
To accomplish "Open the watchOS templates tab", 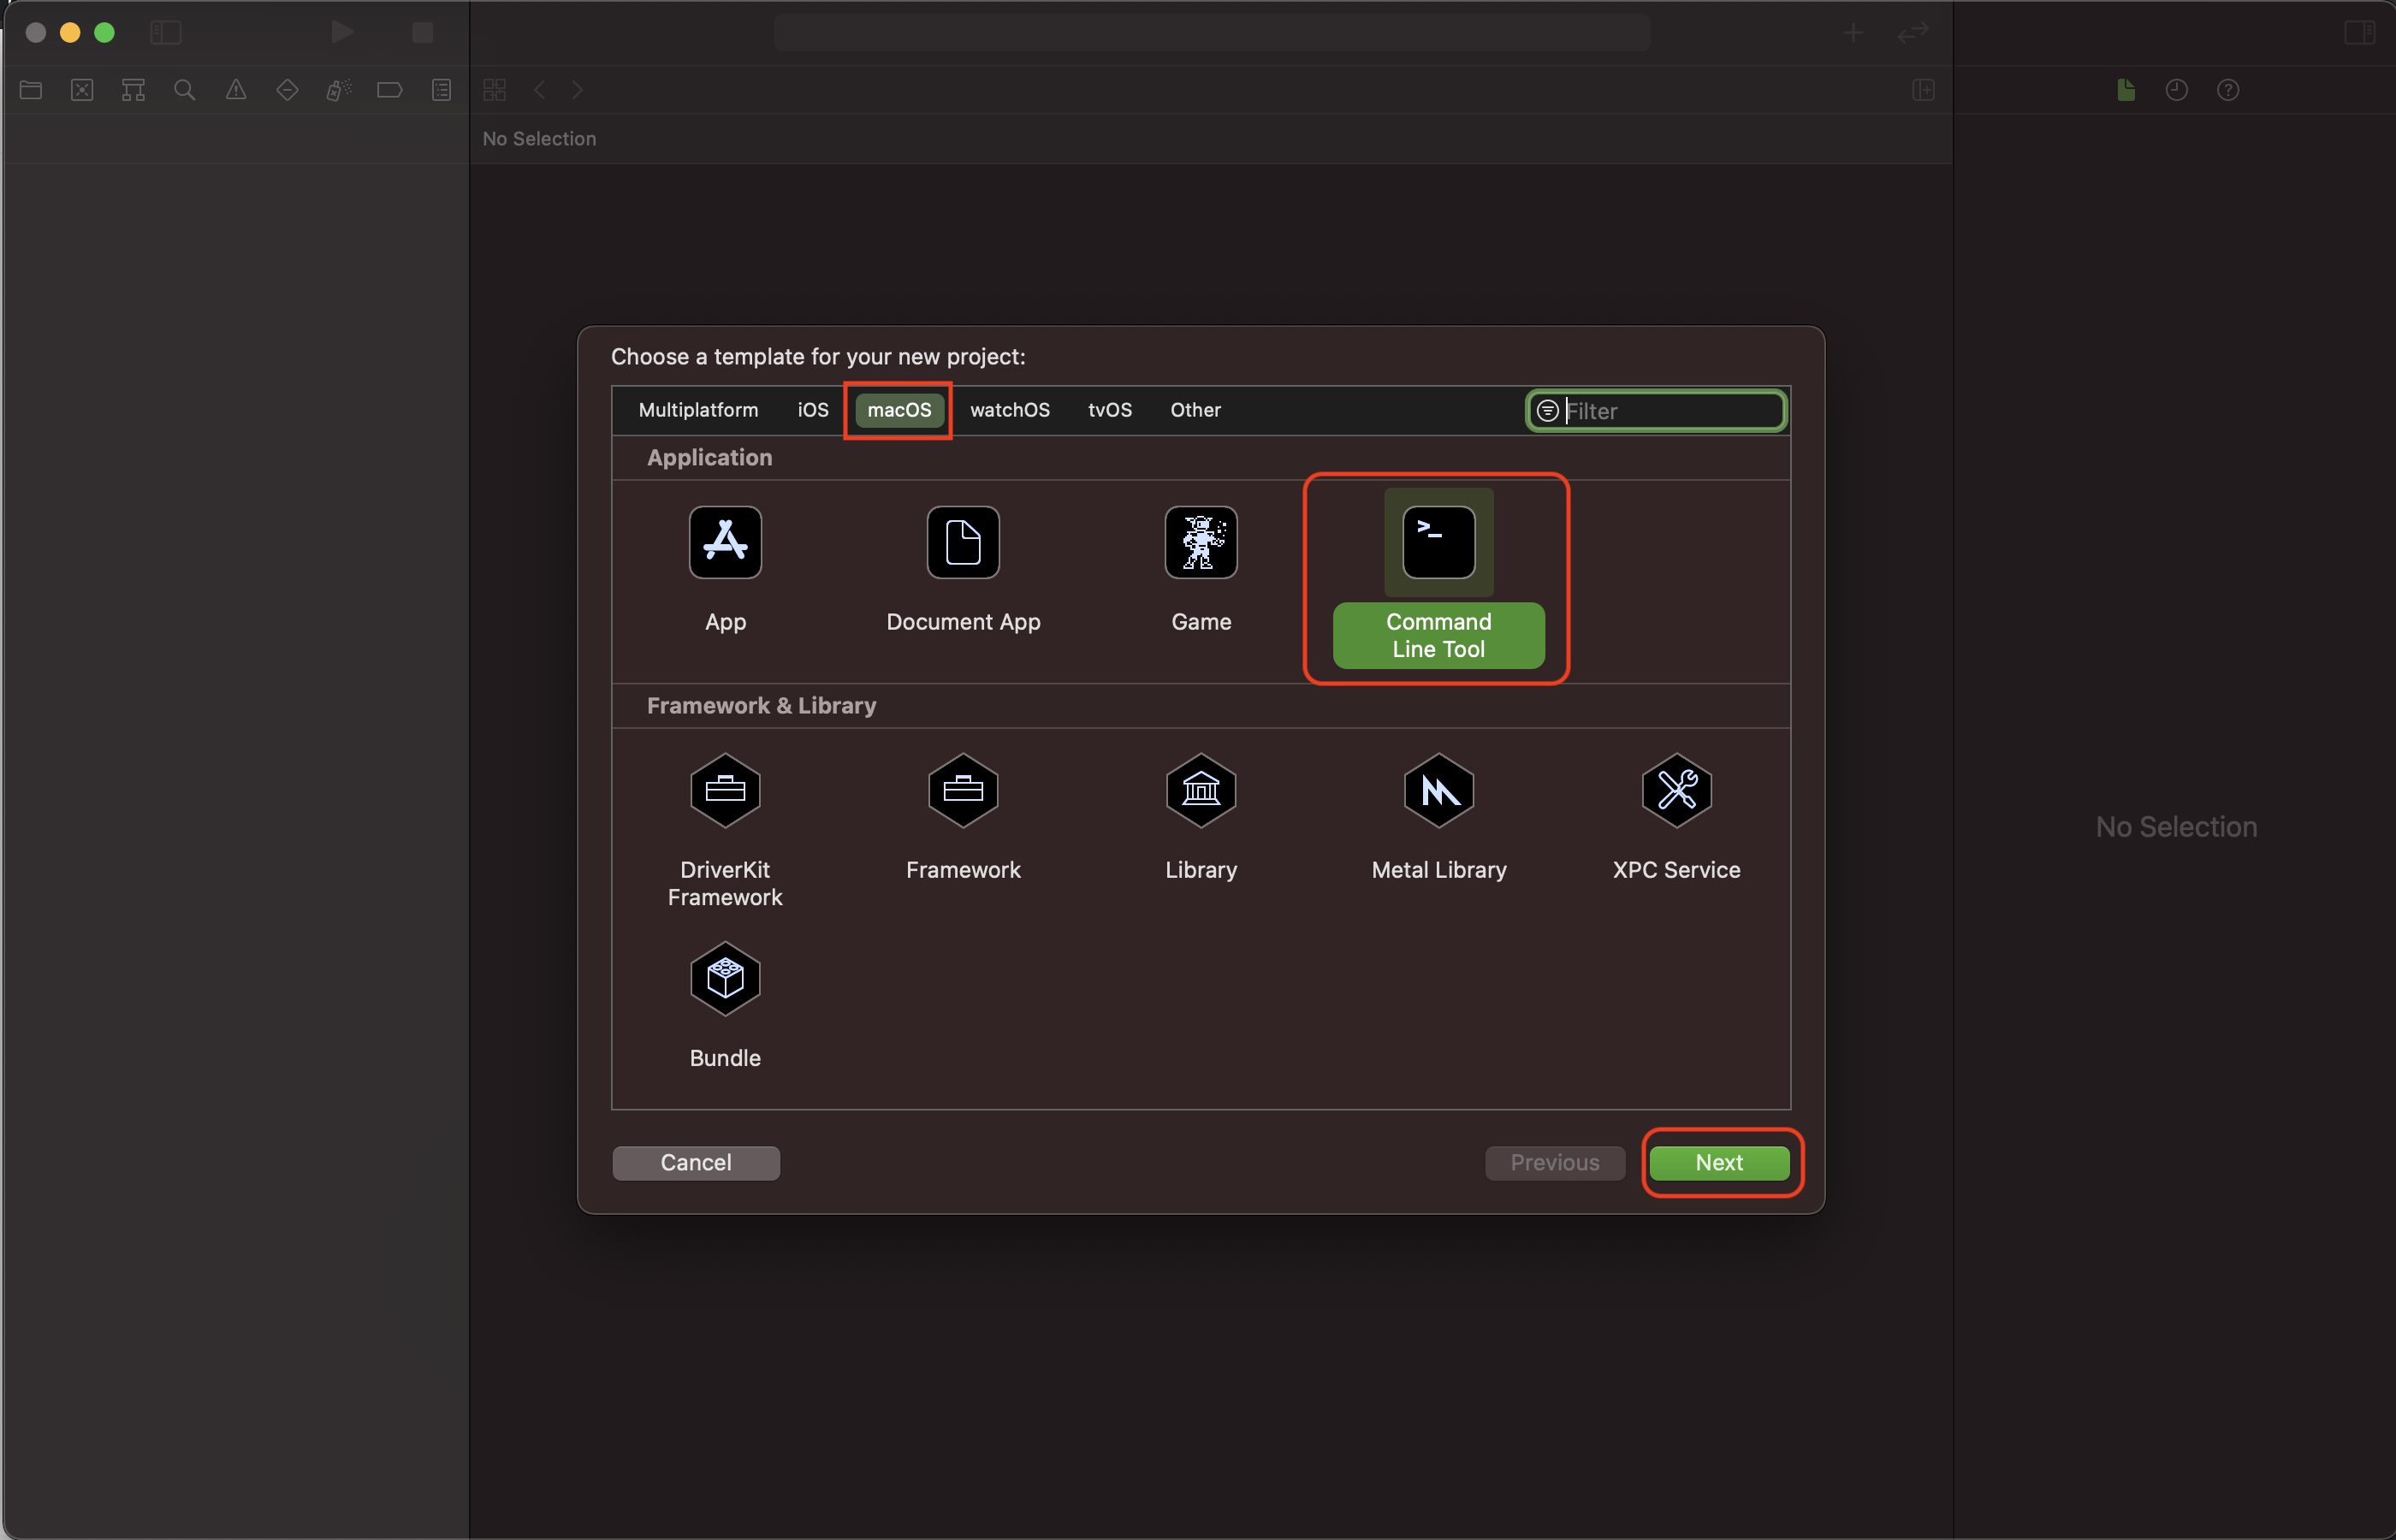I will (x=1009, y=410).
